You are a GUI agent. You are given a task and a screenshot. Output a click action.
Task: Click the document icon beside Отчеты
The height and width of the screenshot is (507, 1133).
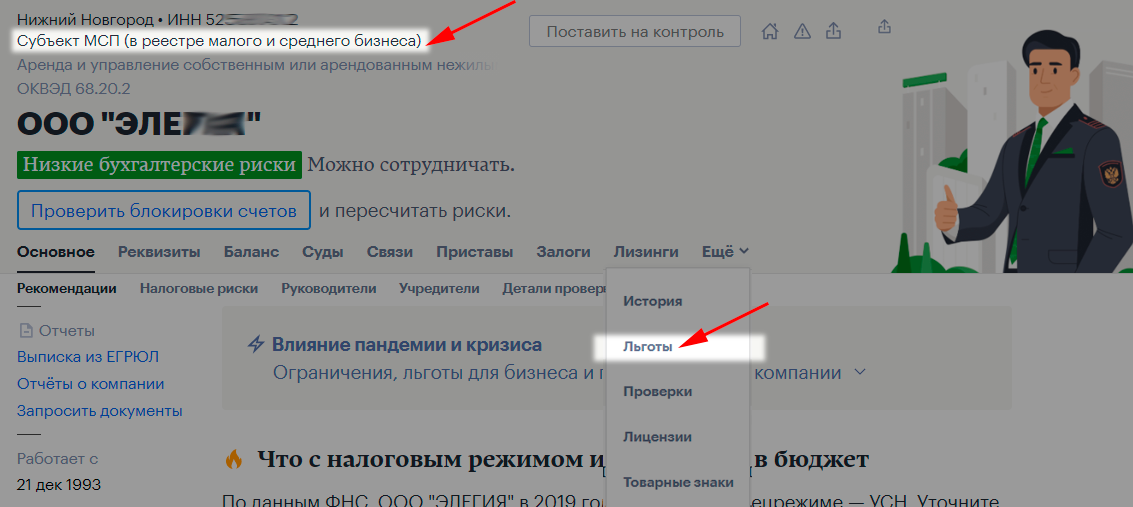pos(26,331)
